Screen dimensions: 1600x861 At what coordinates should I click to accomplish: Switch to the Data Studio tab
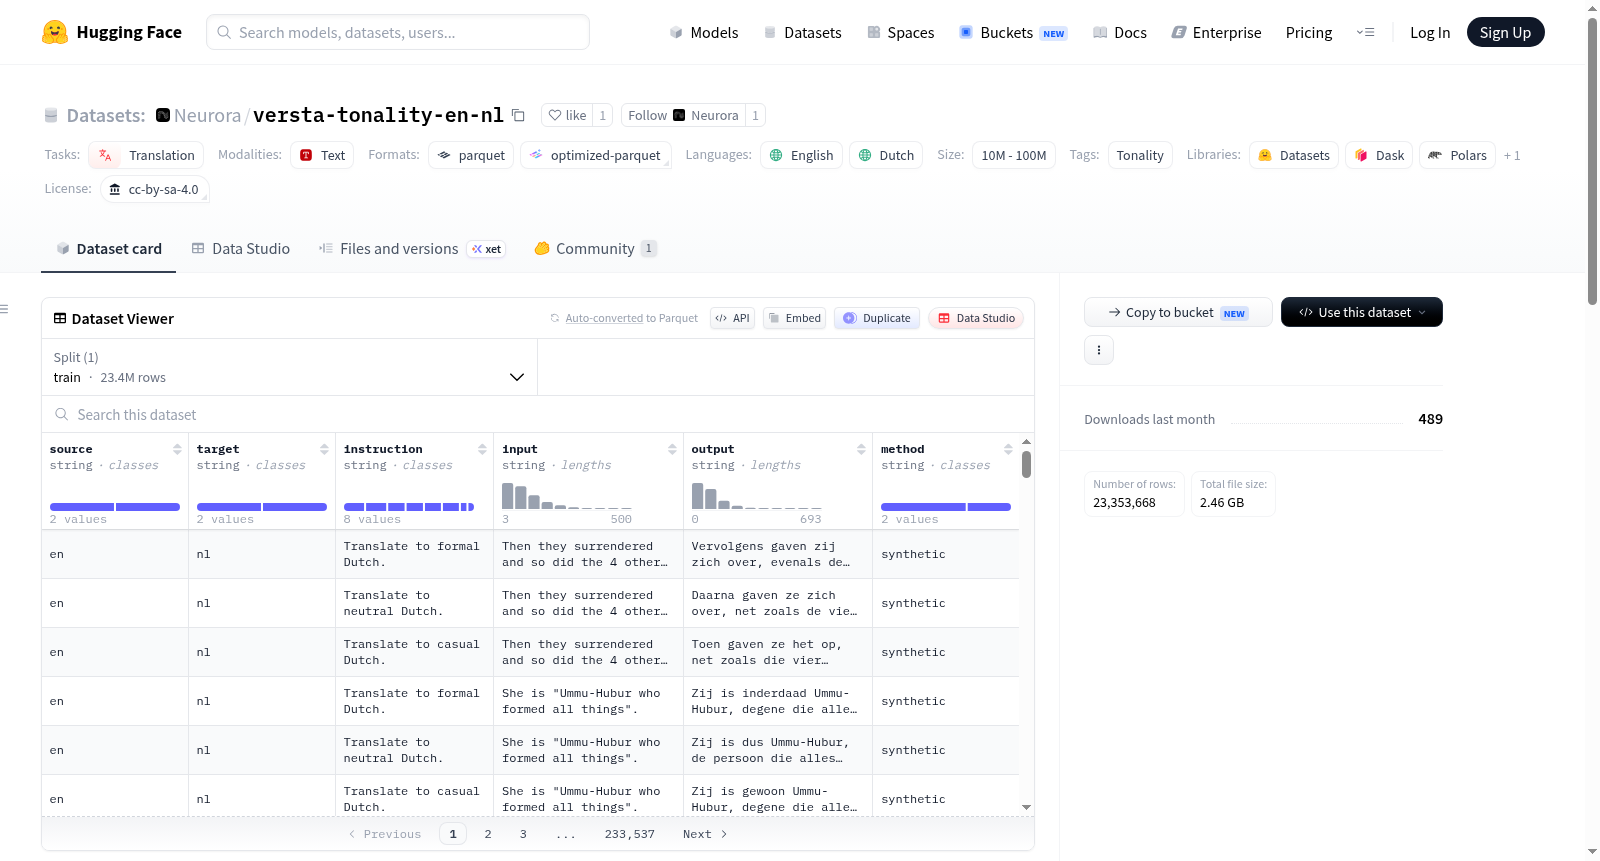(x=241, y=248)
